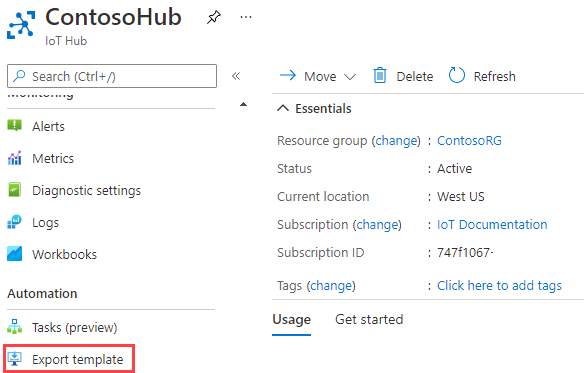Open Logs in the sidebar menu
This screenshot has width=584, height=373.
click(x=45, y=222)
